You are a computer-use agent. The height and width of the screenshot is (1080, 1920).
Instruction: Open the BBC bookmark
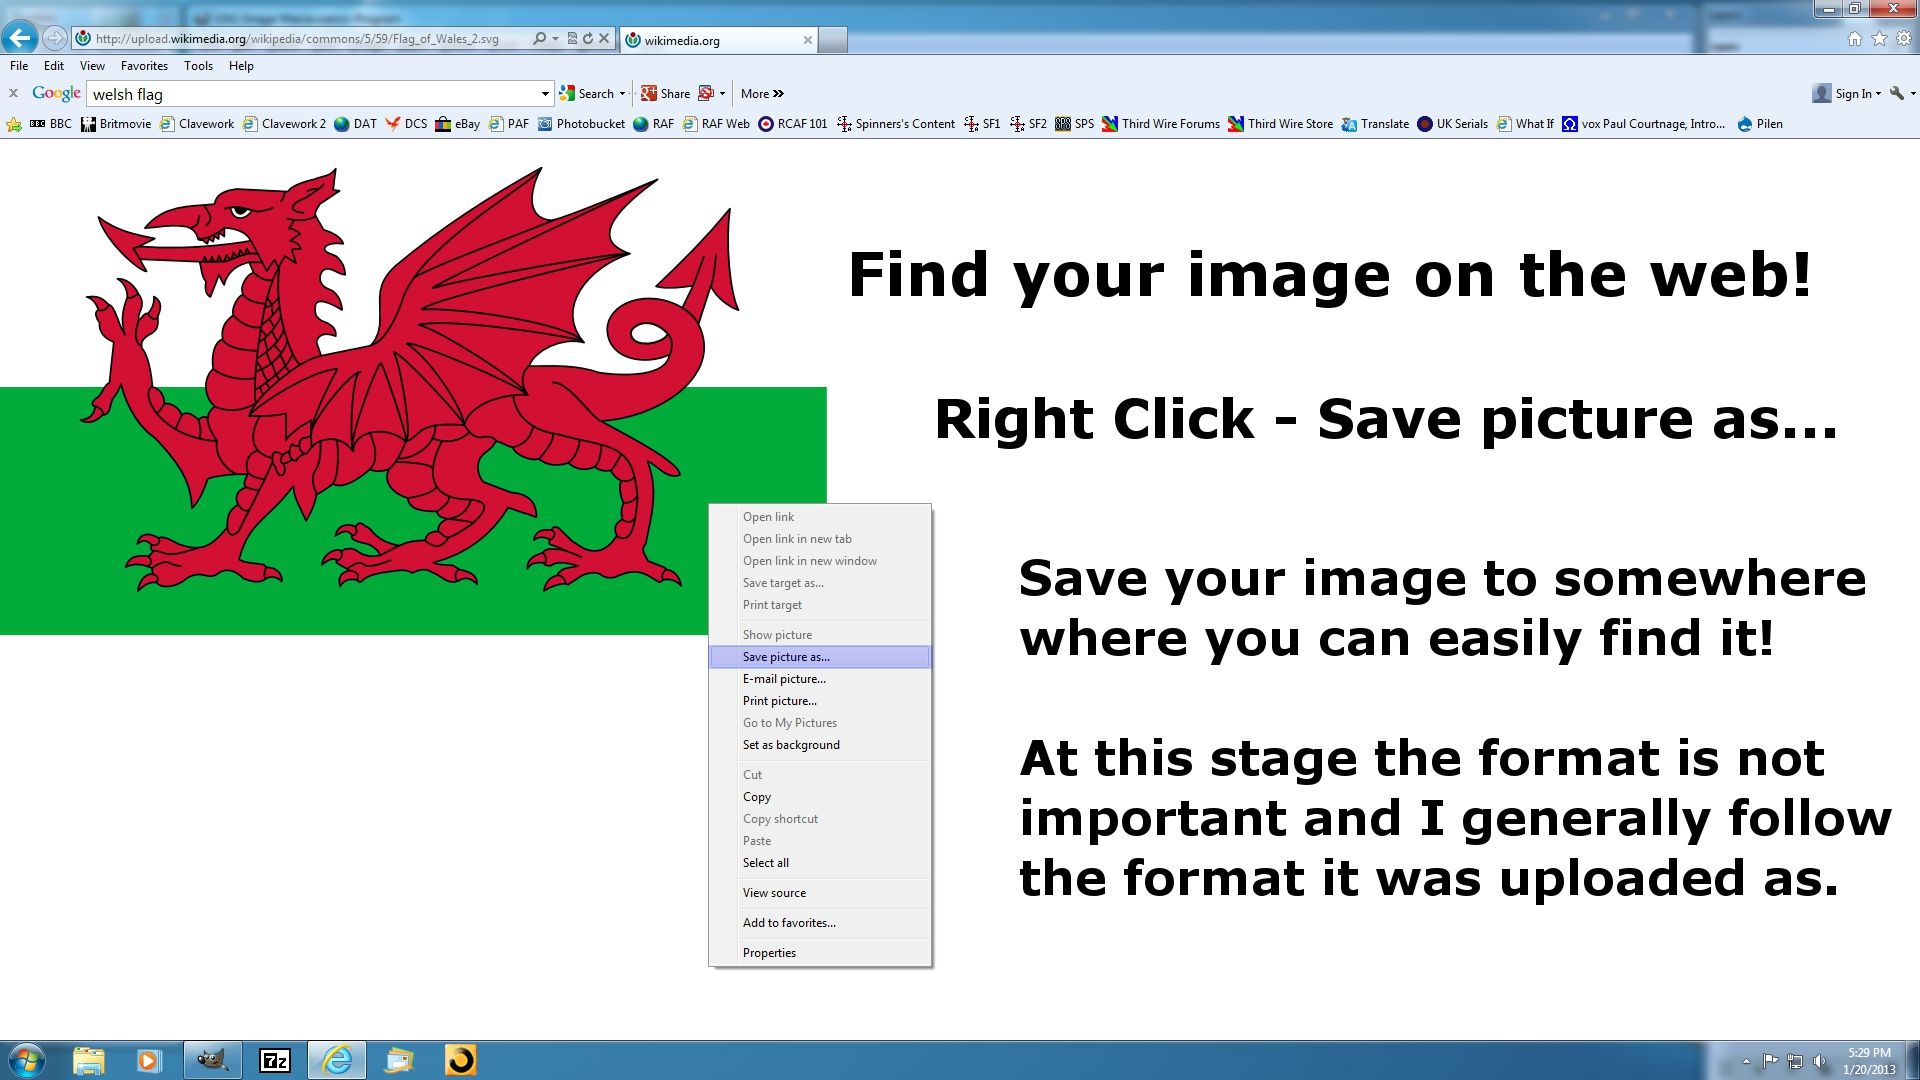point(51,124)
